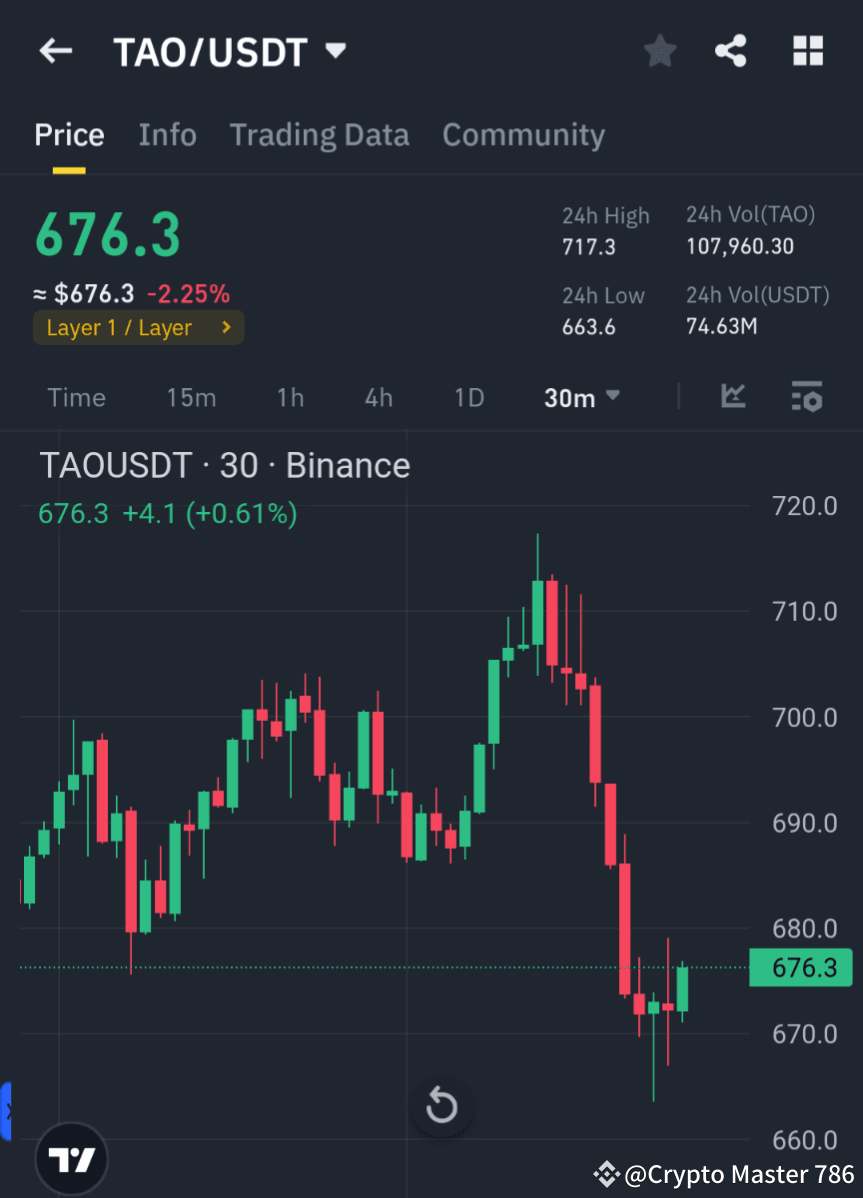The height and width of the screenshot is (1198, 863).
Task: Tap the TradingView logo
Action: [x=72, y=1160]
